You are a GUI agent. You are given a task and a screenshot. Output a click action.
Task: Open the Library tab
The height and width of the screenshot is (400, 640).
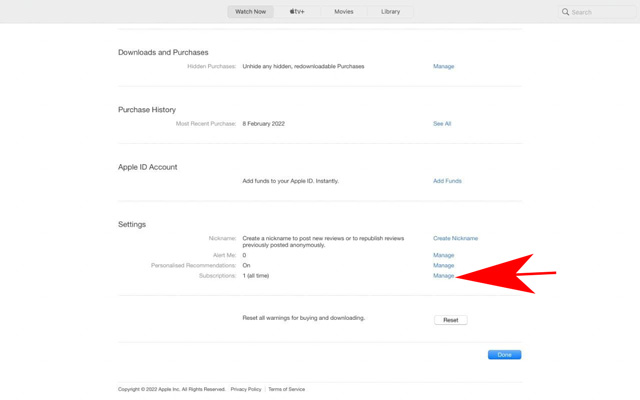(390, 11)
